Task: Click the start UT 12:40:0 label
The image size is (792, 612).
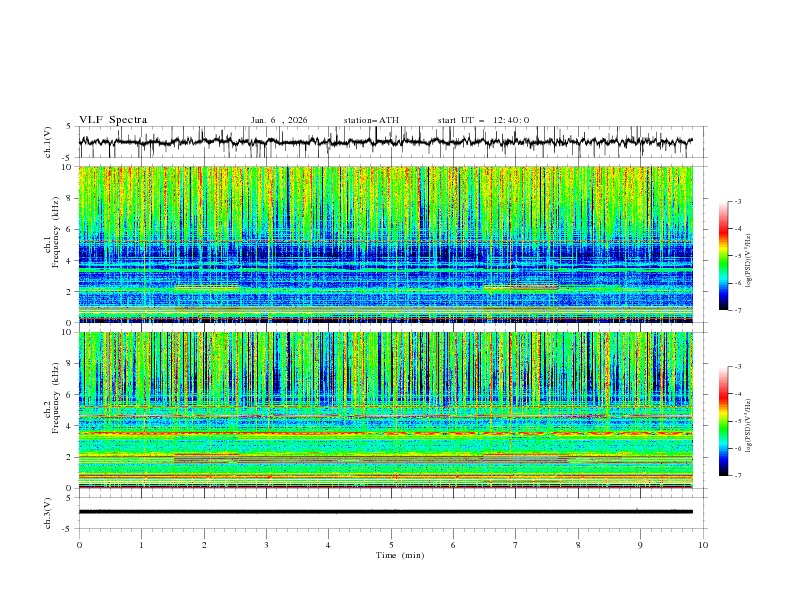Action: click(x=483, y=120)
